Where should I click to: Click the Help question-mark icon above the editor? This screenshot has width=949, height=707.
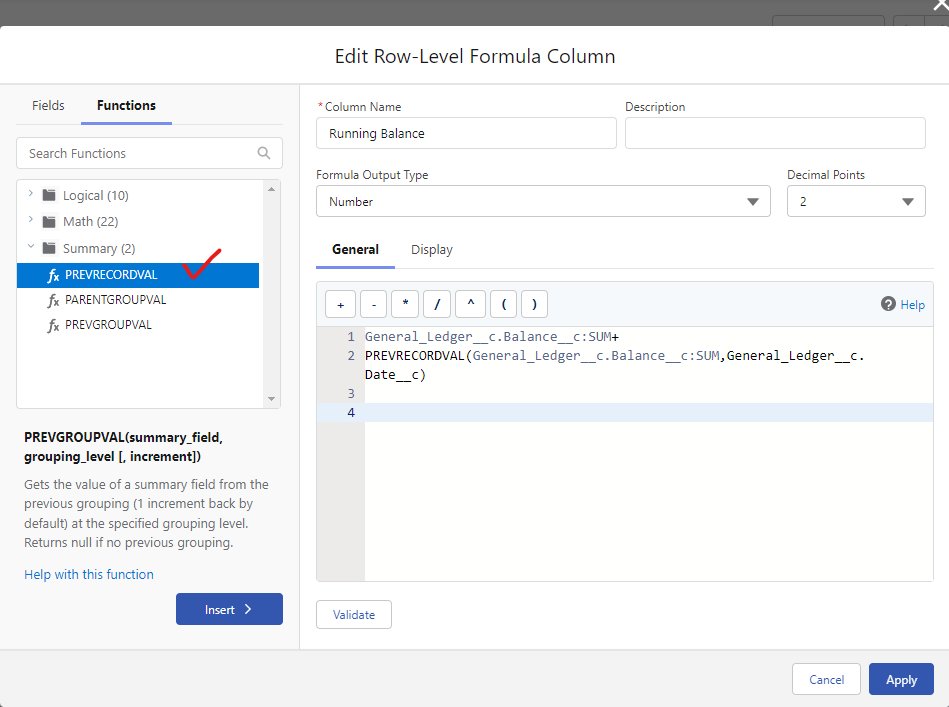click(888, 304)
